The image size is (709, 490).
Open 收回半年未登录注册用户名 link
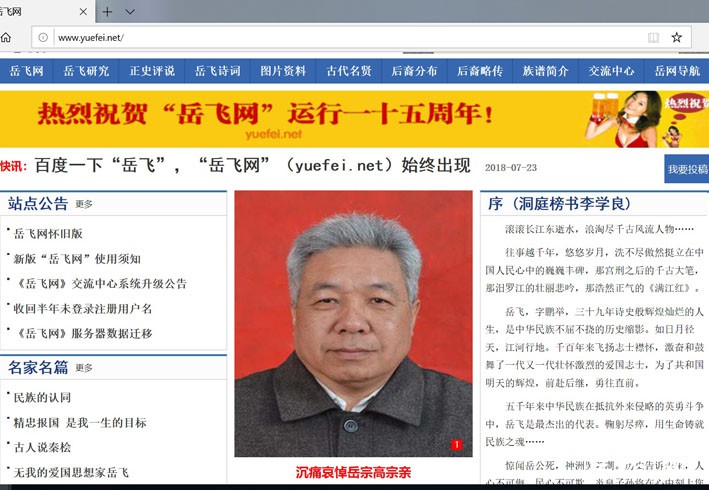click(x=83, y=309)
